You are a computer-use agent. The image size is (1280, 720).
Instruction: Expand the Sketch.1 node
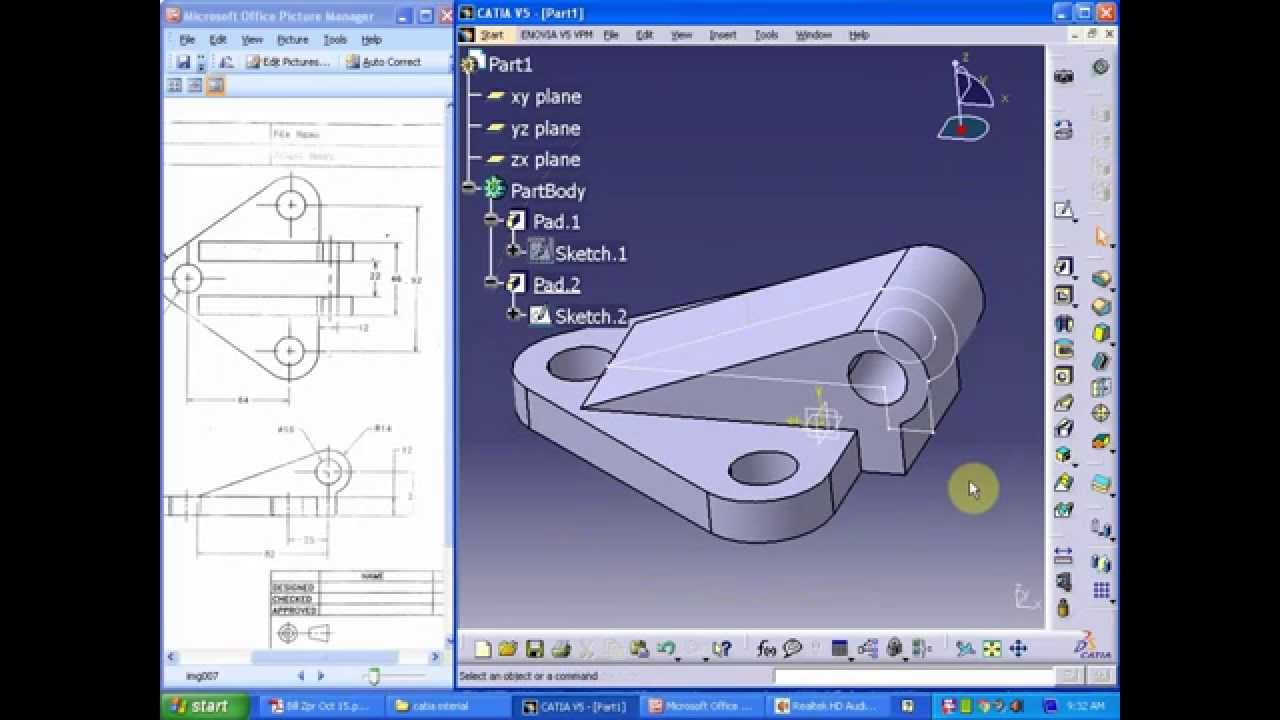pyautogui.click(x=514, y=251)
